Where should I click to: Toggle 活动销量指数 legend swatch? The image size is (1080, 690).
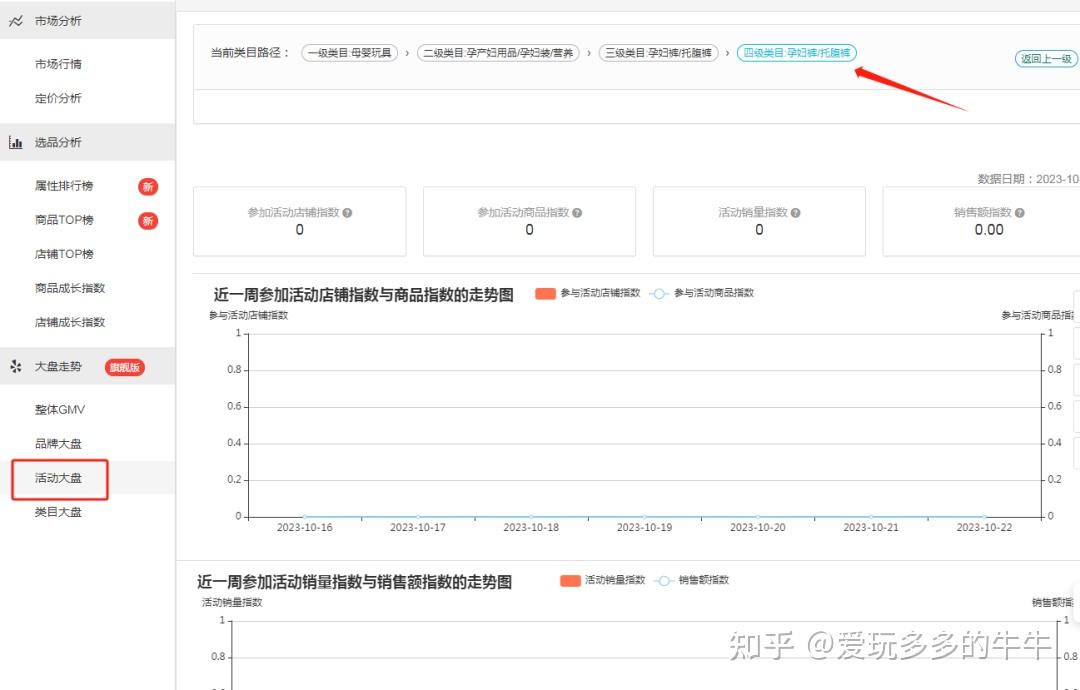570,581
